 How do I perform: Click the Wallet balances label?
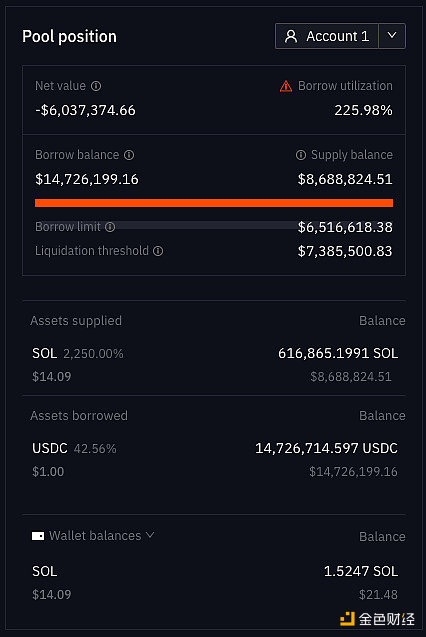click(95, 536)
